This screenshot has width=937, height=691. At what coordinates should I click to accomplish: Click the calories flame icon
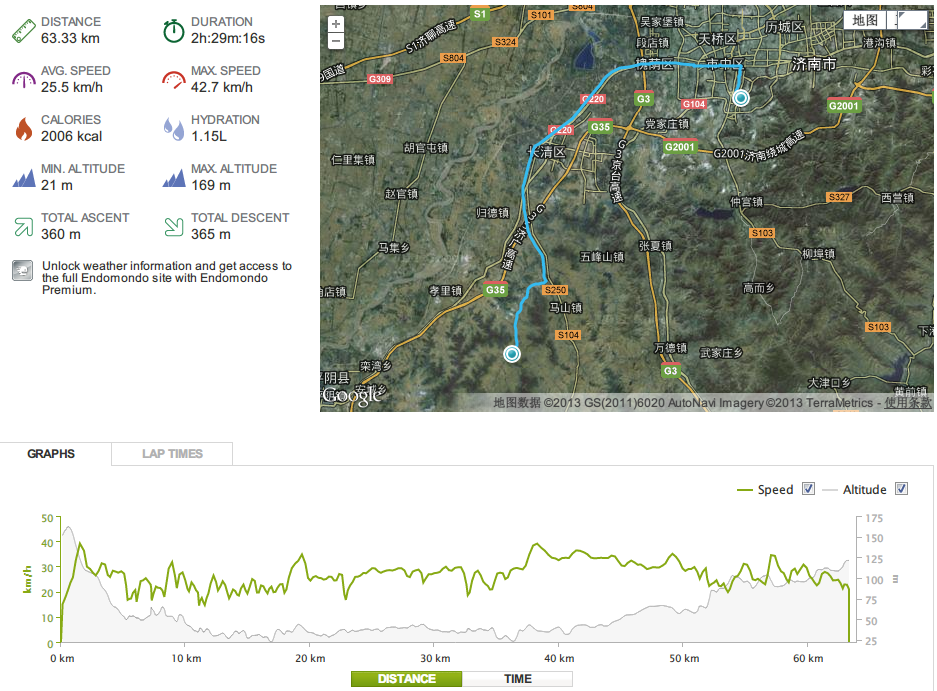[24, 128]
